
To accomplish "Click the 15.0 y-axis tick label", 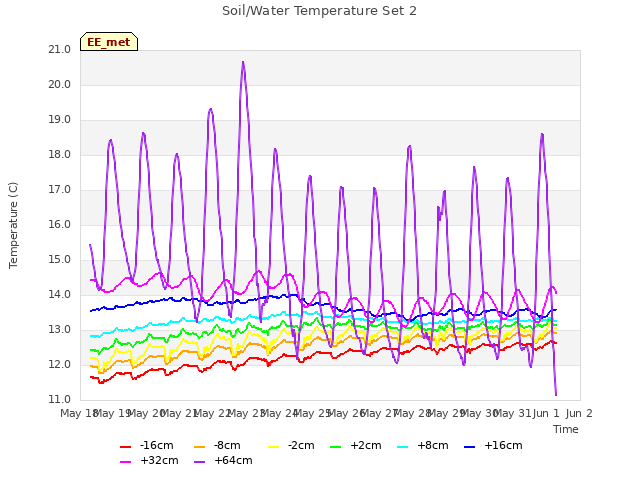I will tap(60, 260).
